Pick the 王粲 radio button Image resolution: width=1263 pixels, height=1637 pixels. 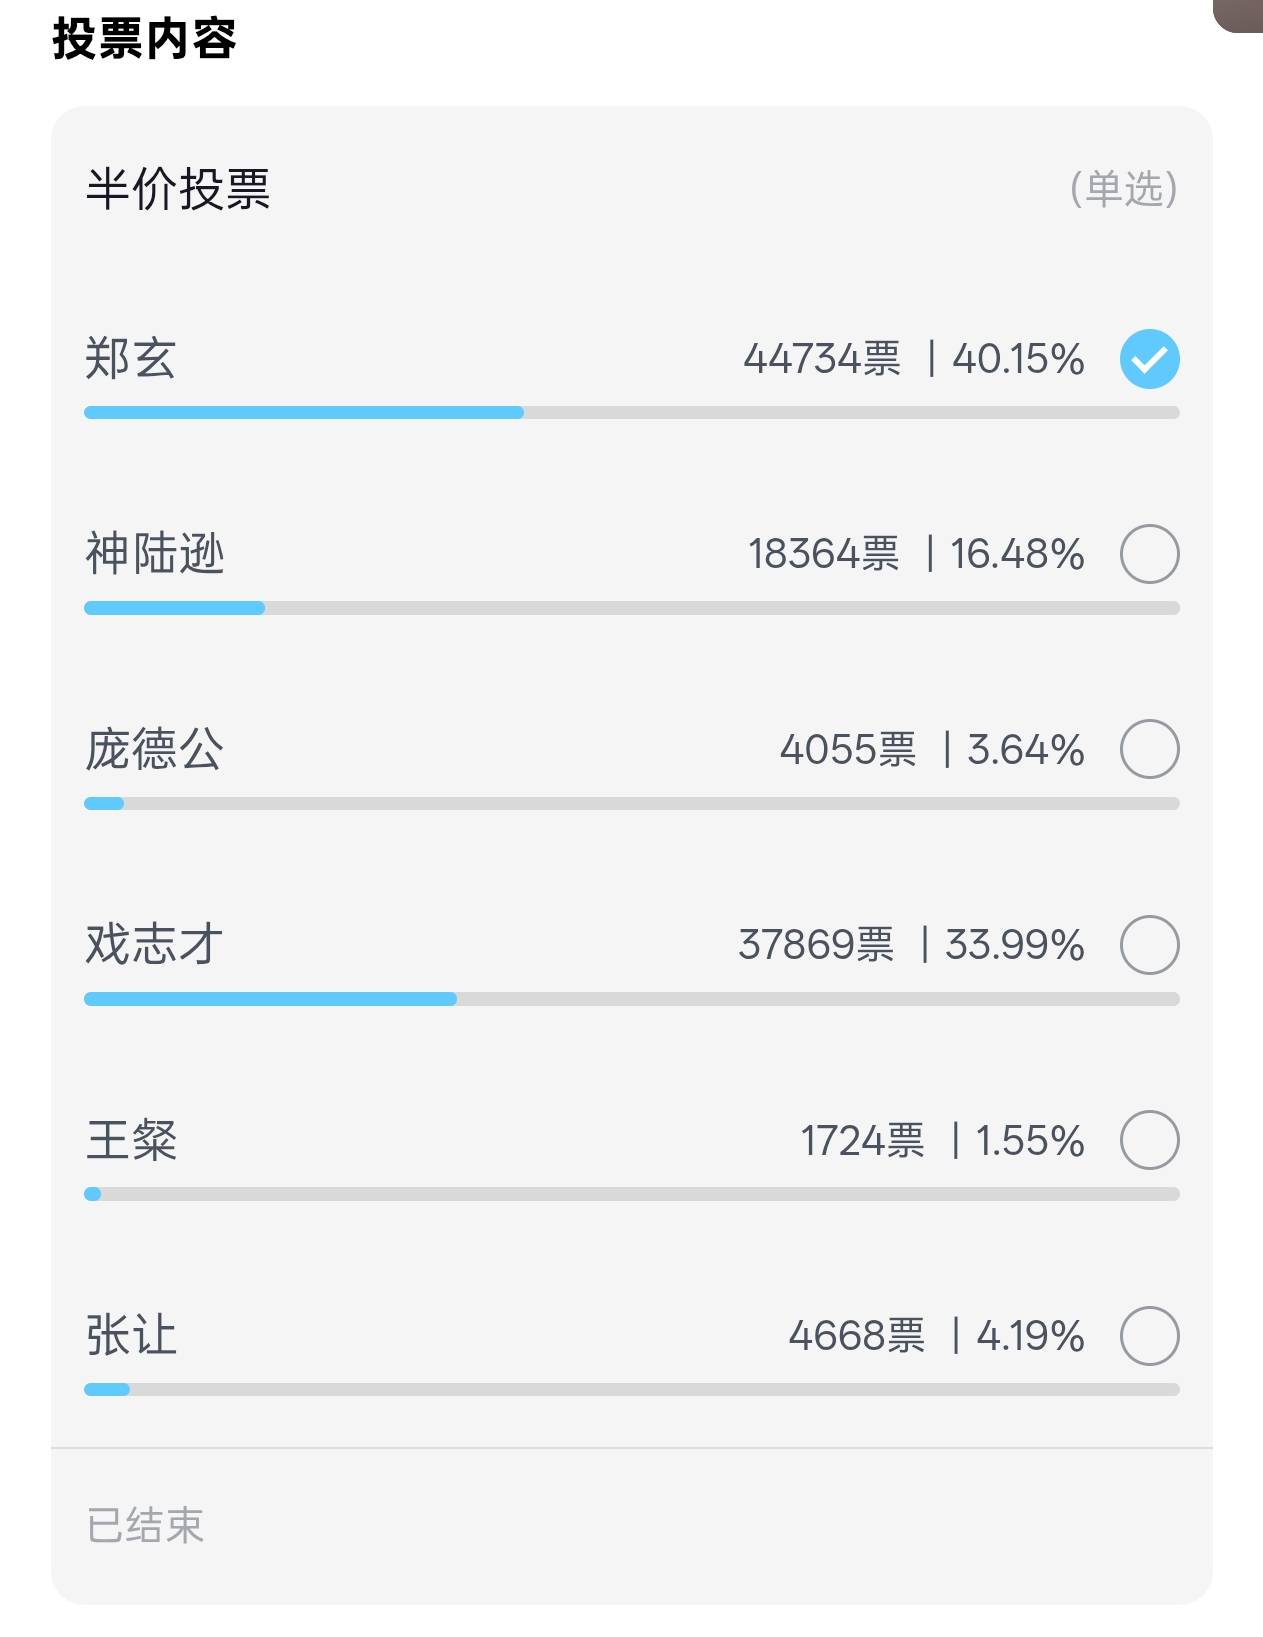pyautogui.click(x=1149, y=1140)
